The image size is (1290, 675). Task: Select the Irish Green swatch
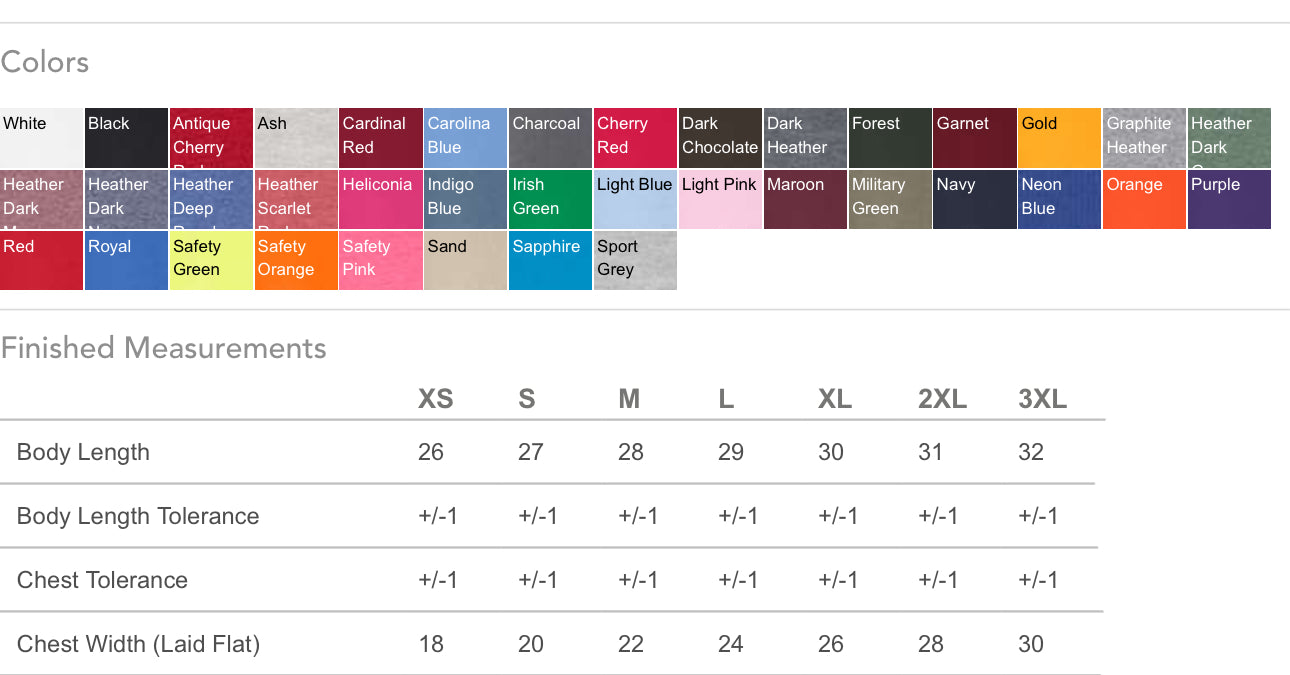coord(550,199)
